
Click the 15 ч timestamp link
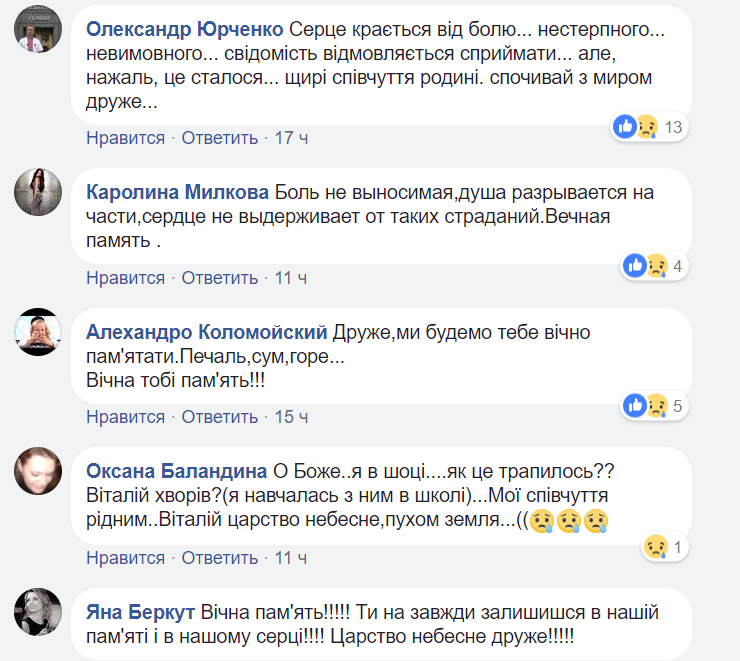tap(291, 416)
